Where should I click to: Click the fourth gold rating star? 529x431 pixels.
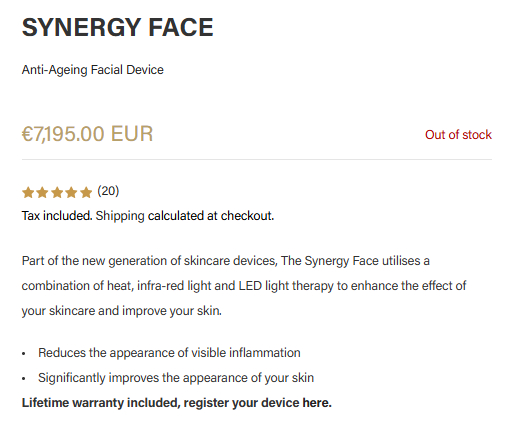pyautogui.click(x=72, y=193)
